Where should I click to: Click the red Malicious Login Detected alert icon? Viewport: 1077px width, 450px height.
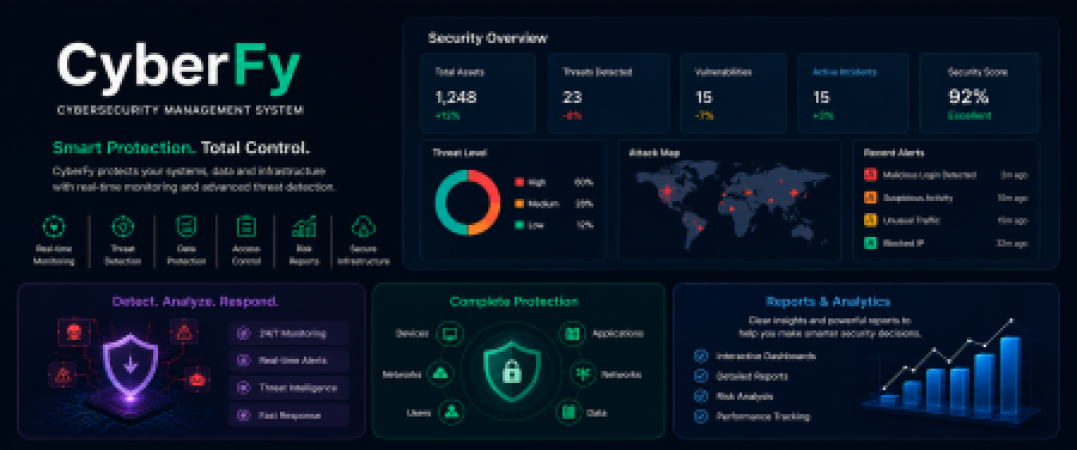(870, 175)
